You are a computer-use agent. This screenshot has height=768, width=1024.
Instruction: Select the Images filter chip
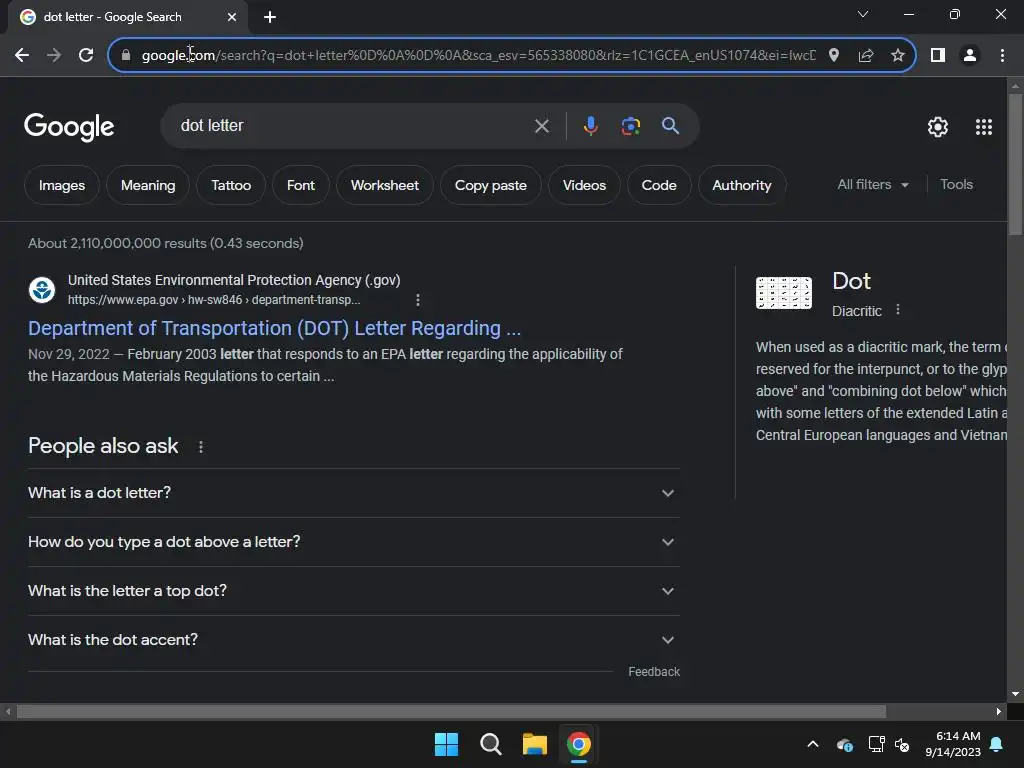pos(62,185)
